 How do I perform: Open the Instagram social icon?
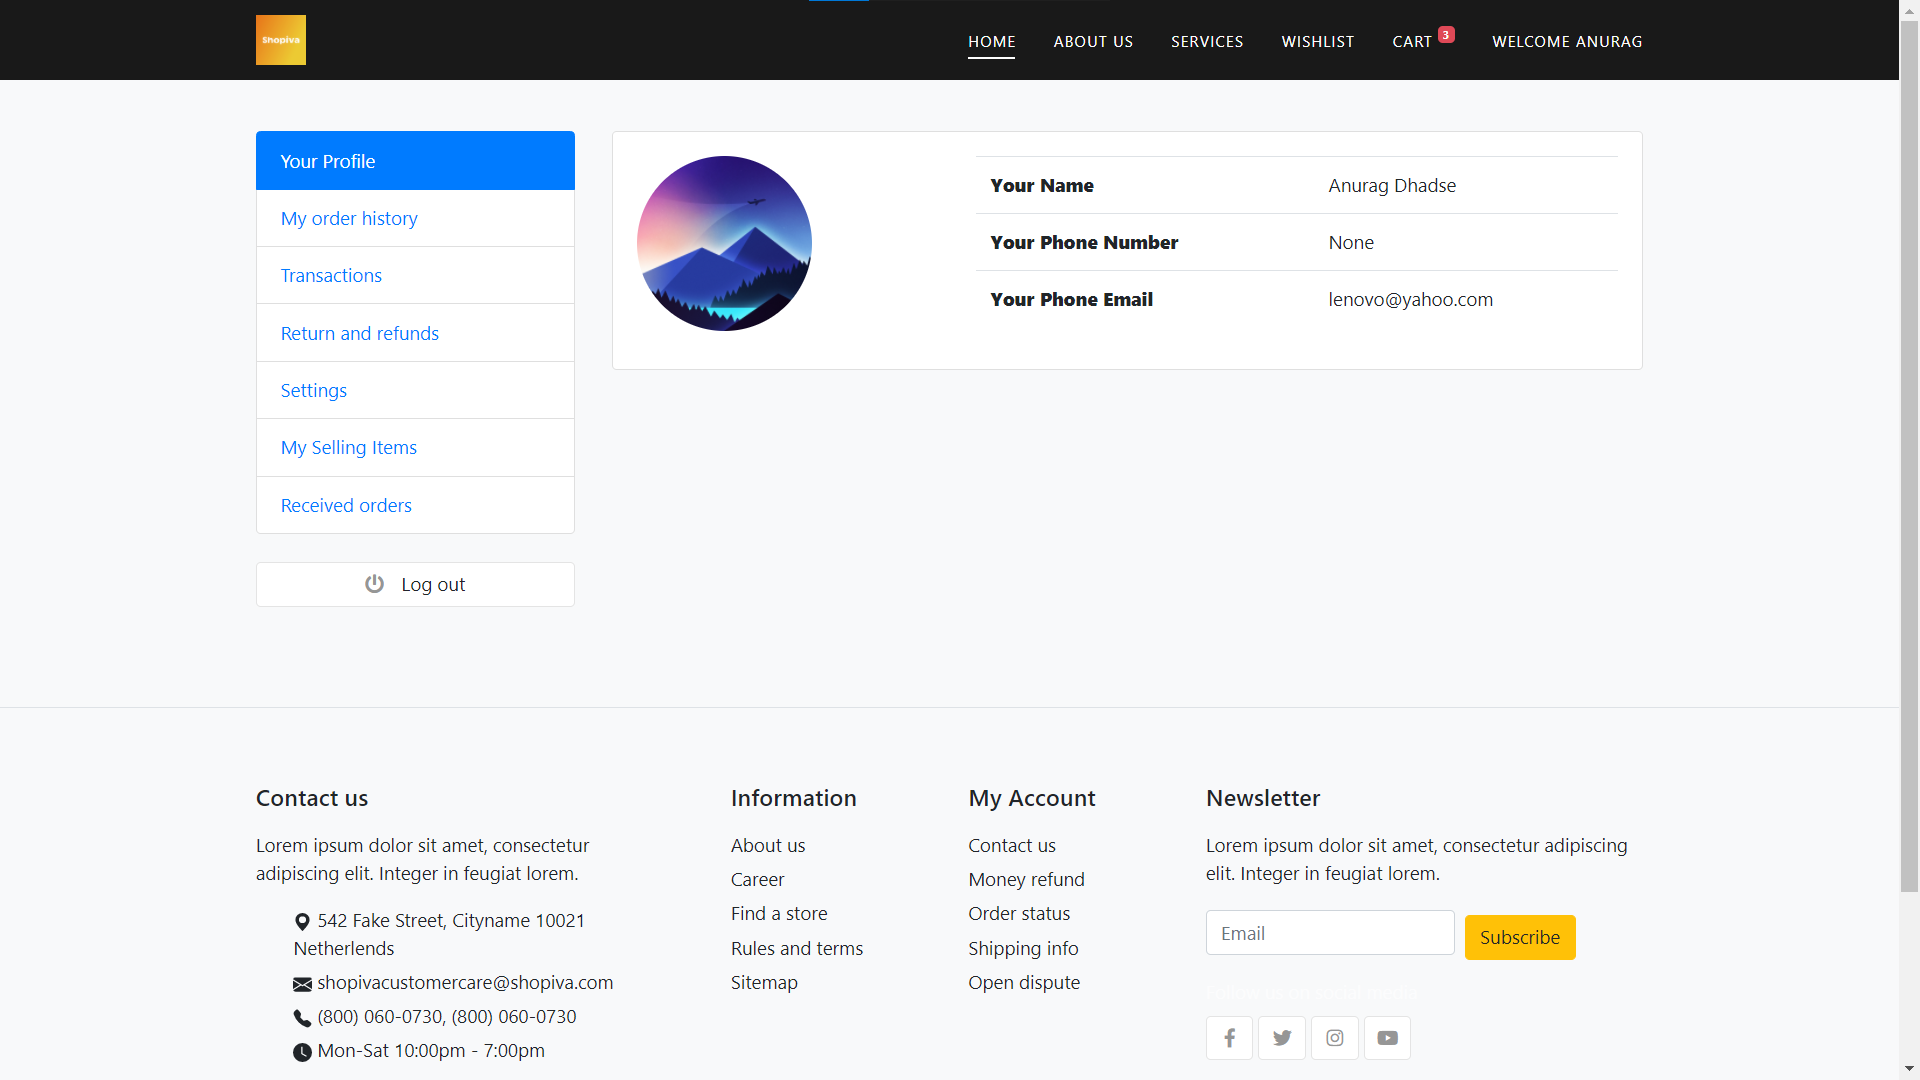click(x=1334, y=1038)
